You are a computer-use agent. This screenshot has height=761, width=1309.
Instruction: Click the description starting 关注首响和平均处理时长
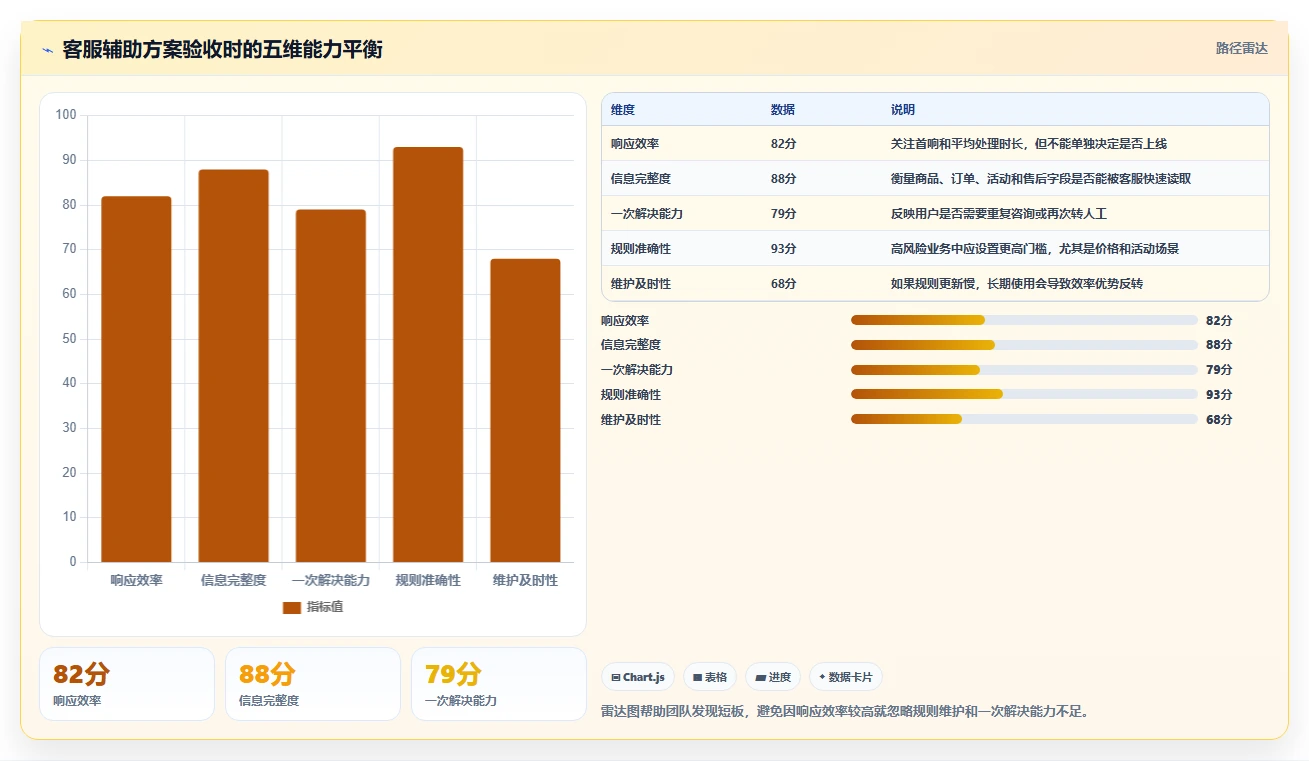coord(1029,144)
